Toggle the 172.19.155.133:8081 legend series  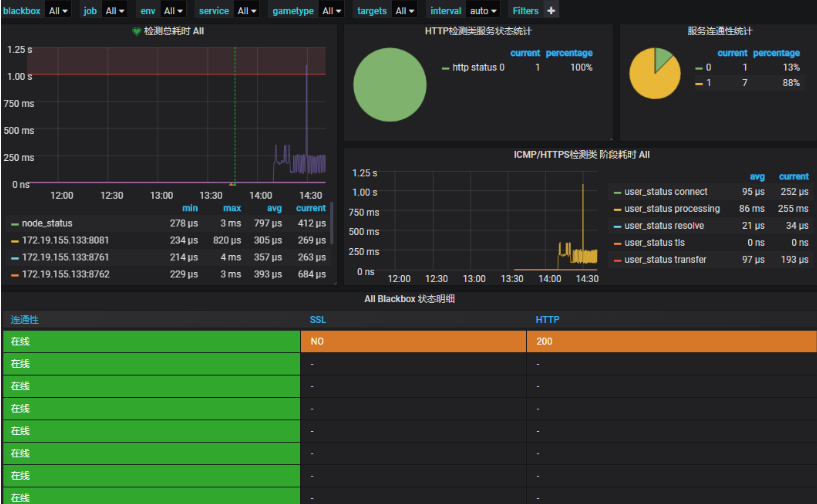pyautogui.click(x=66, y=241)
